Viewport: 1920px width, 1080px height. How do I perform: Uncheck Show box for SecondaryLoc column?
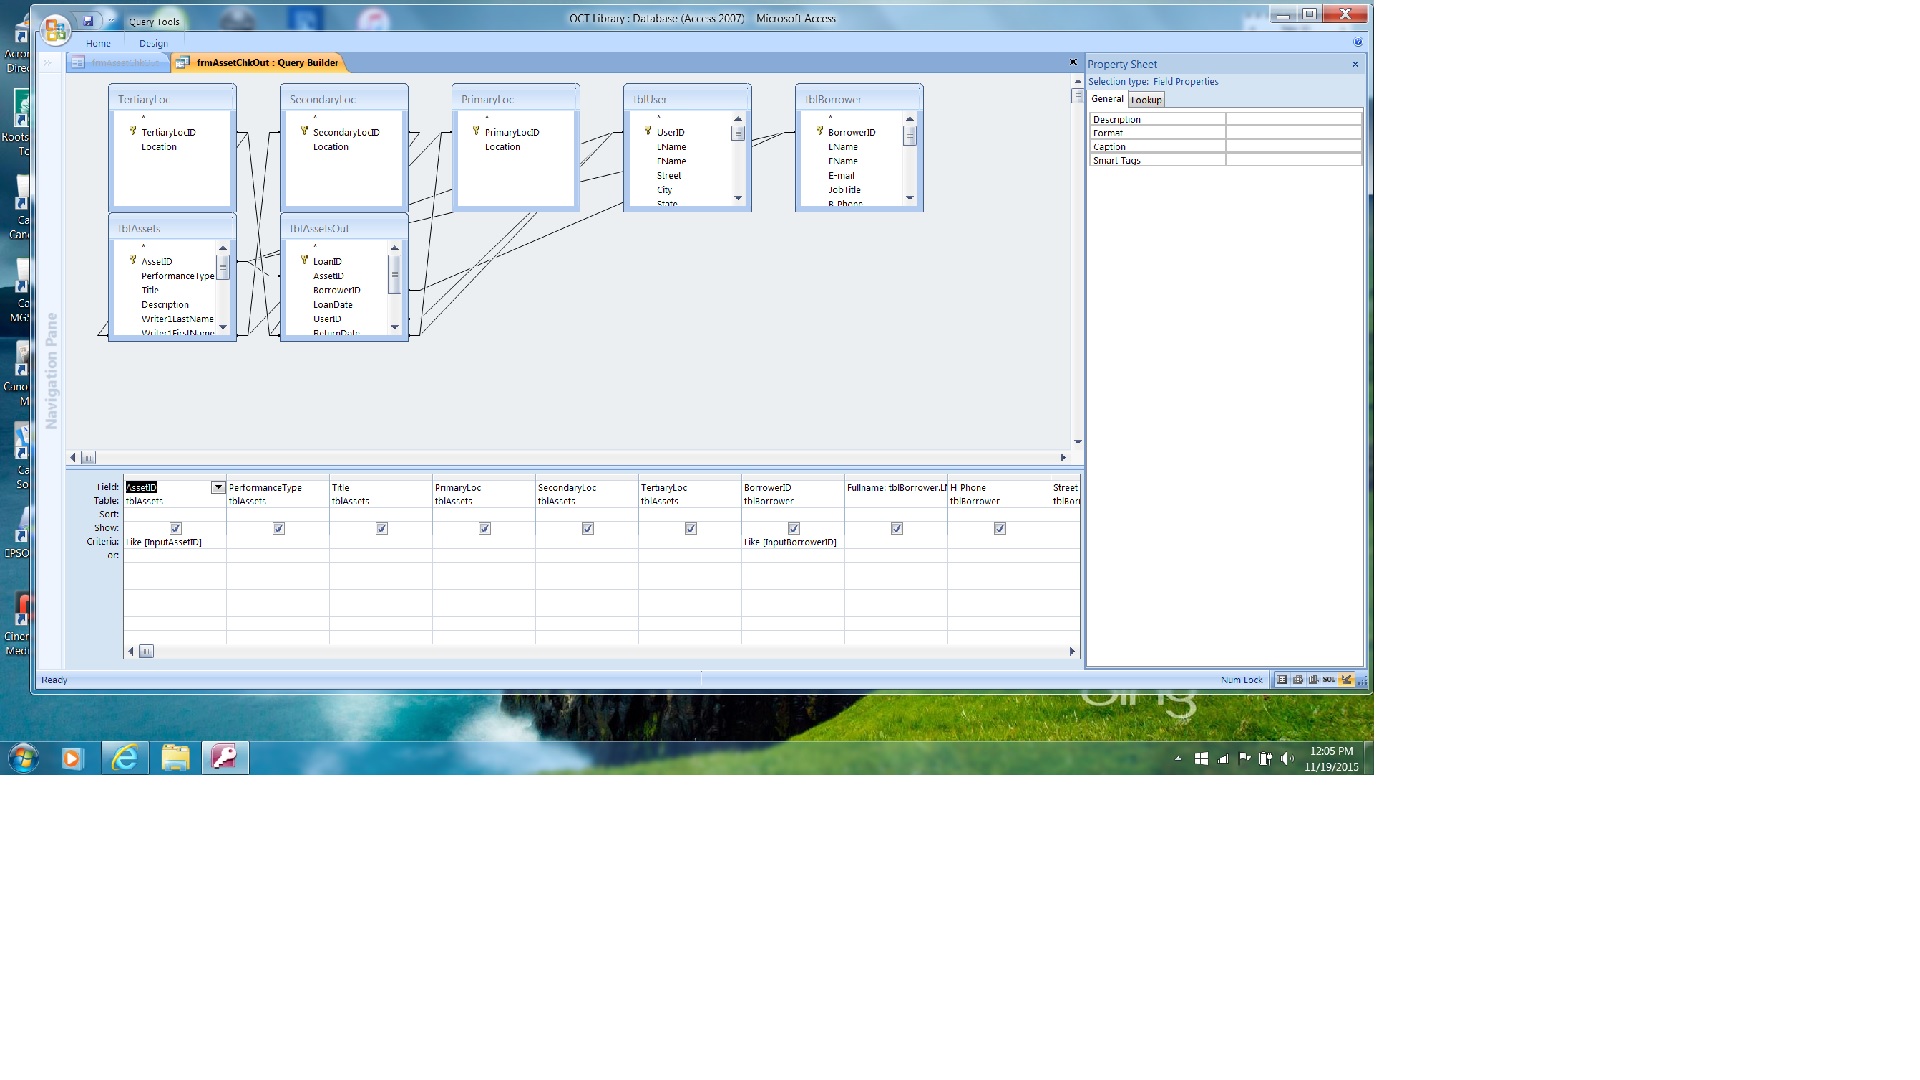coord(588,528)
